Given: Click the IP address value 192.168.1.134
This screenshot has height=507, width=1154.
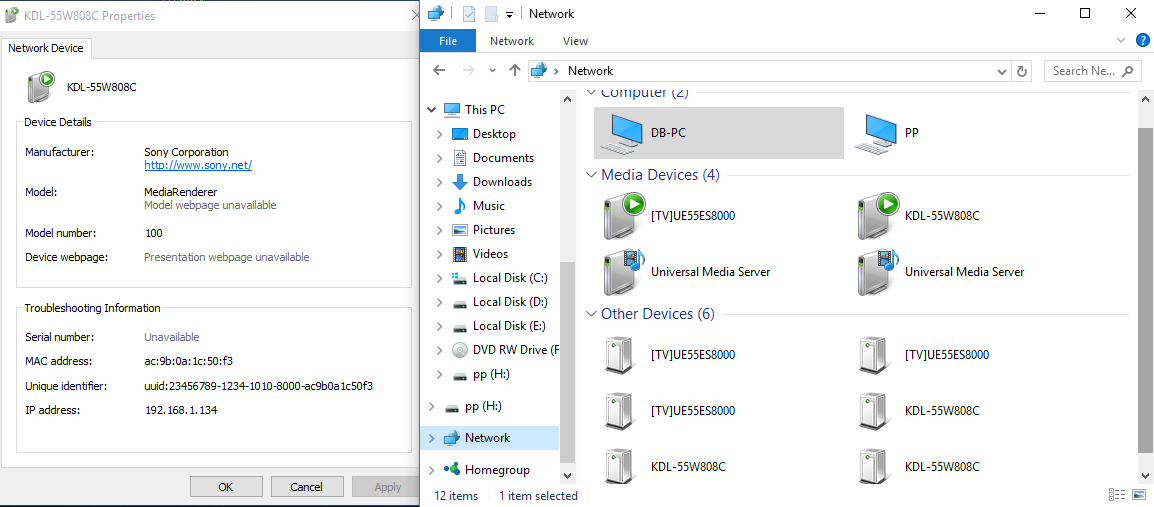Looking at the screenshot, I should coord(181,410).
